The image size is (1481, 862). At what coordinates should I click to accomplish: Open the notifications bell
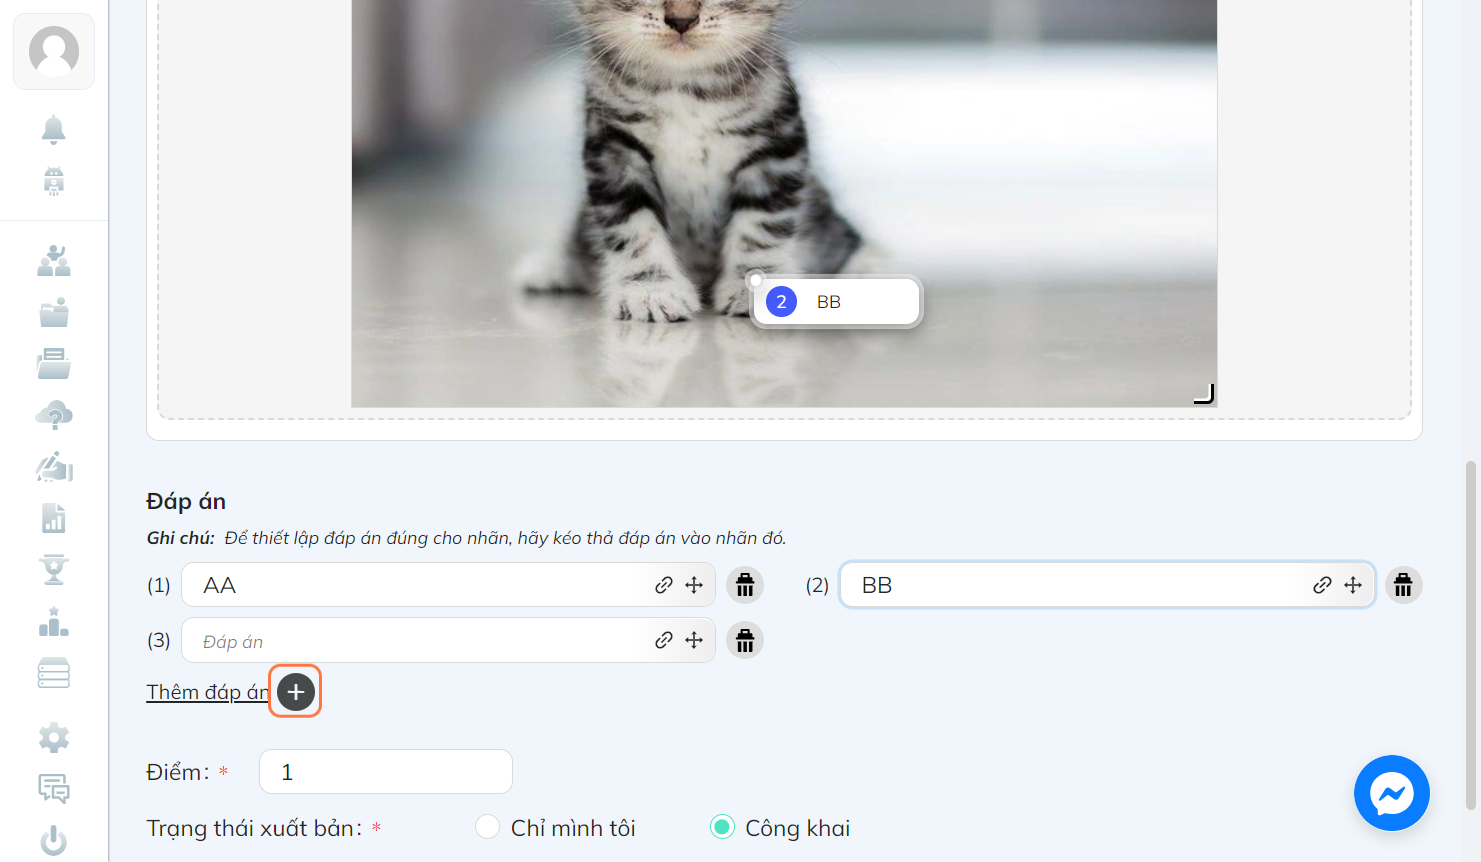[x=54, y=129]
